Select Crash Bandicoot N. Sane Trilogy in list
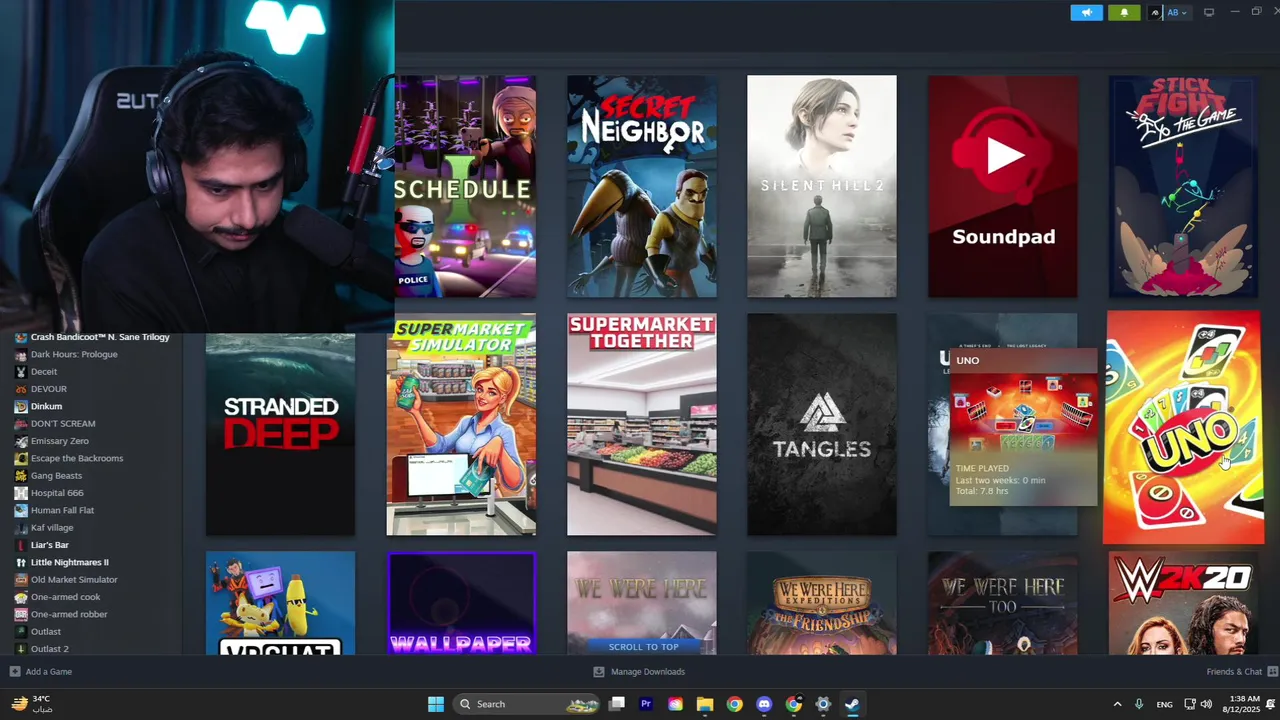 point(100,337)
